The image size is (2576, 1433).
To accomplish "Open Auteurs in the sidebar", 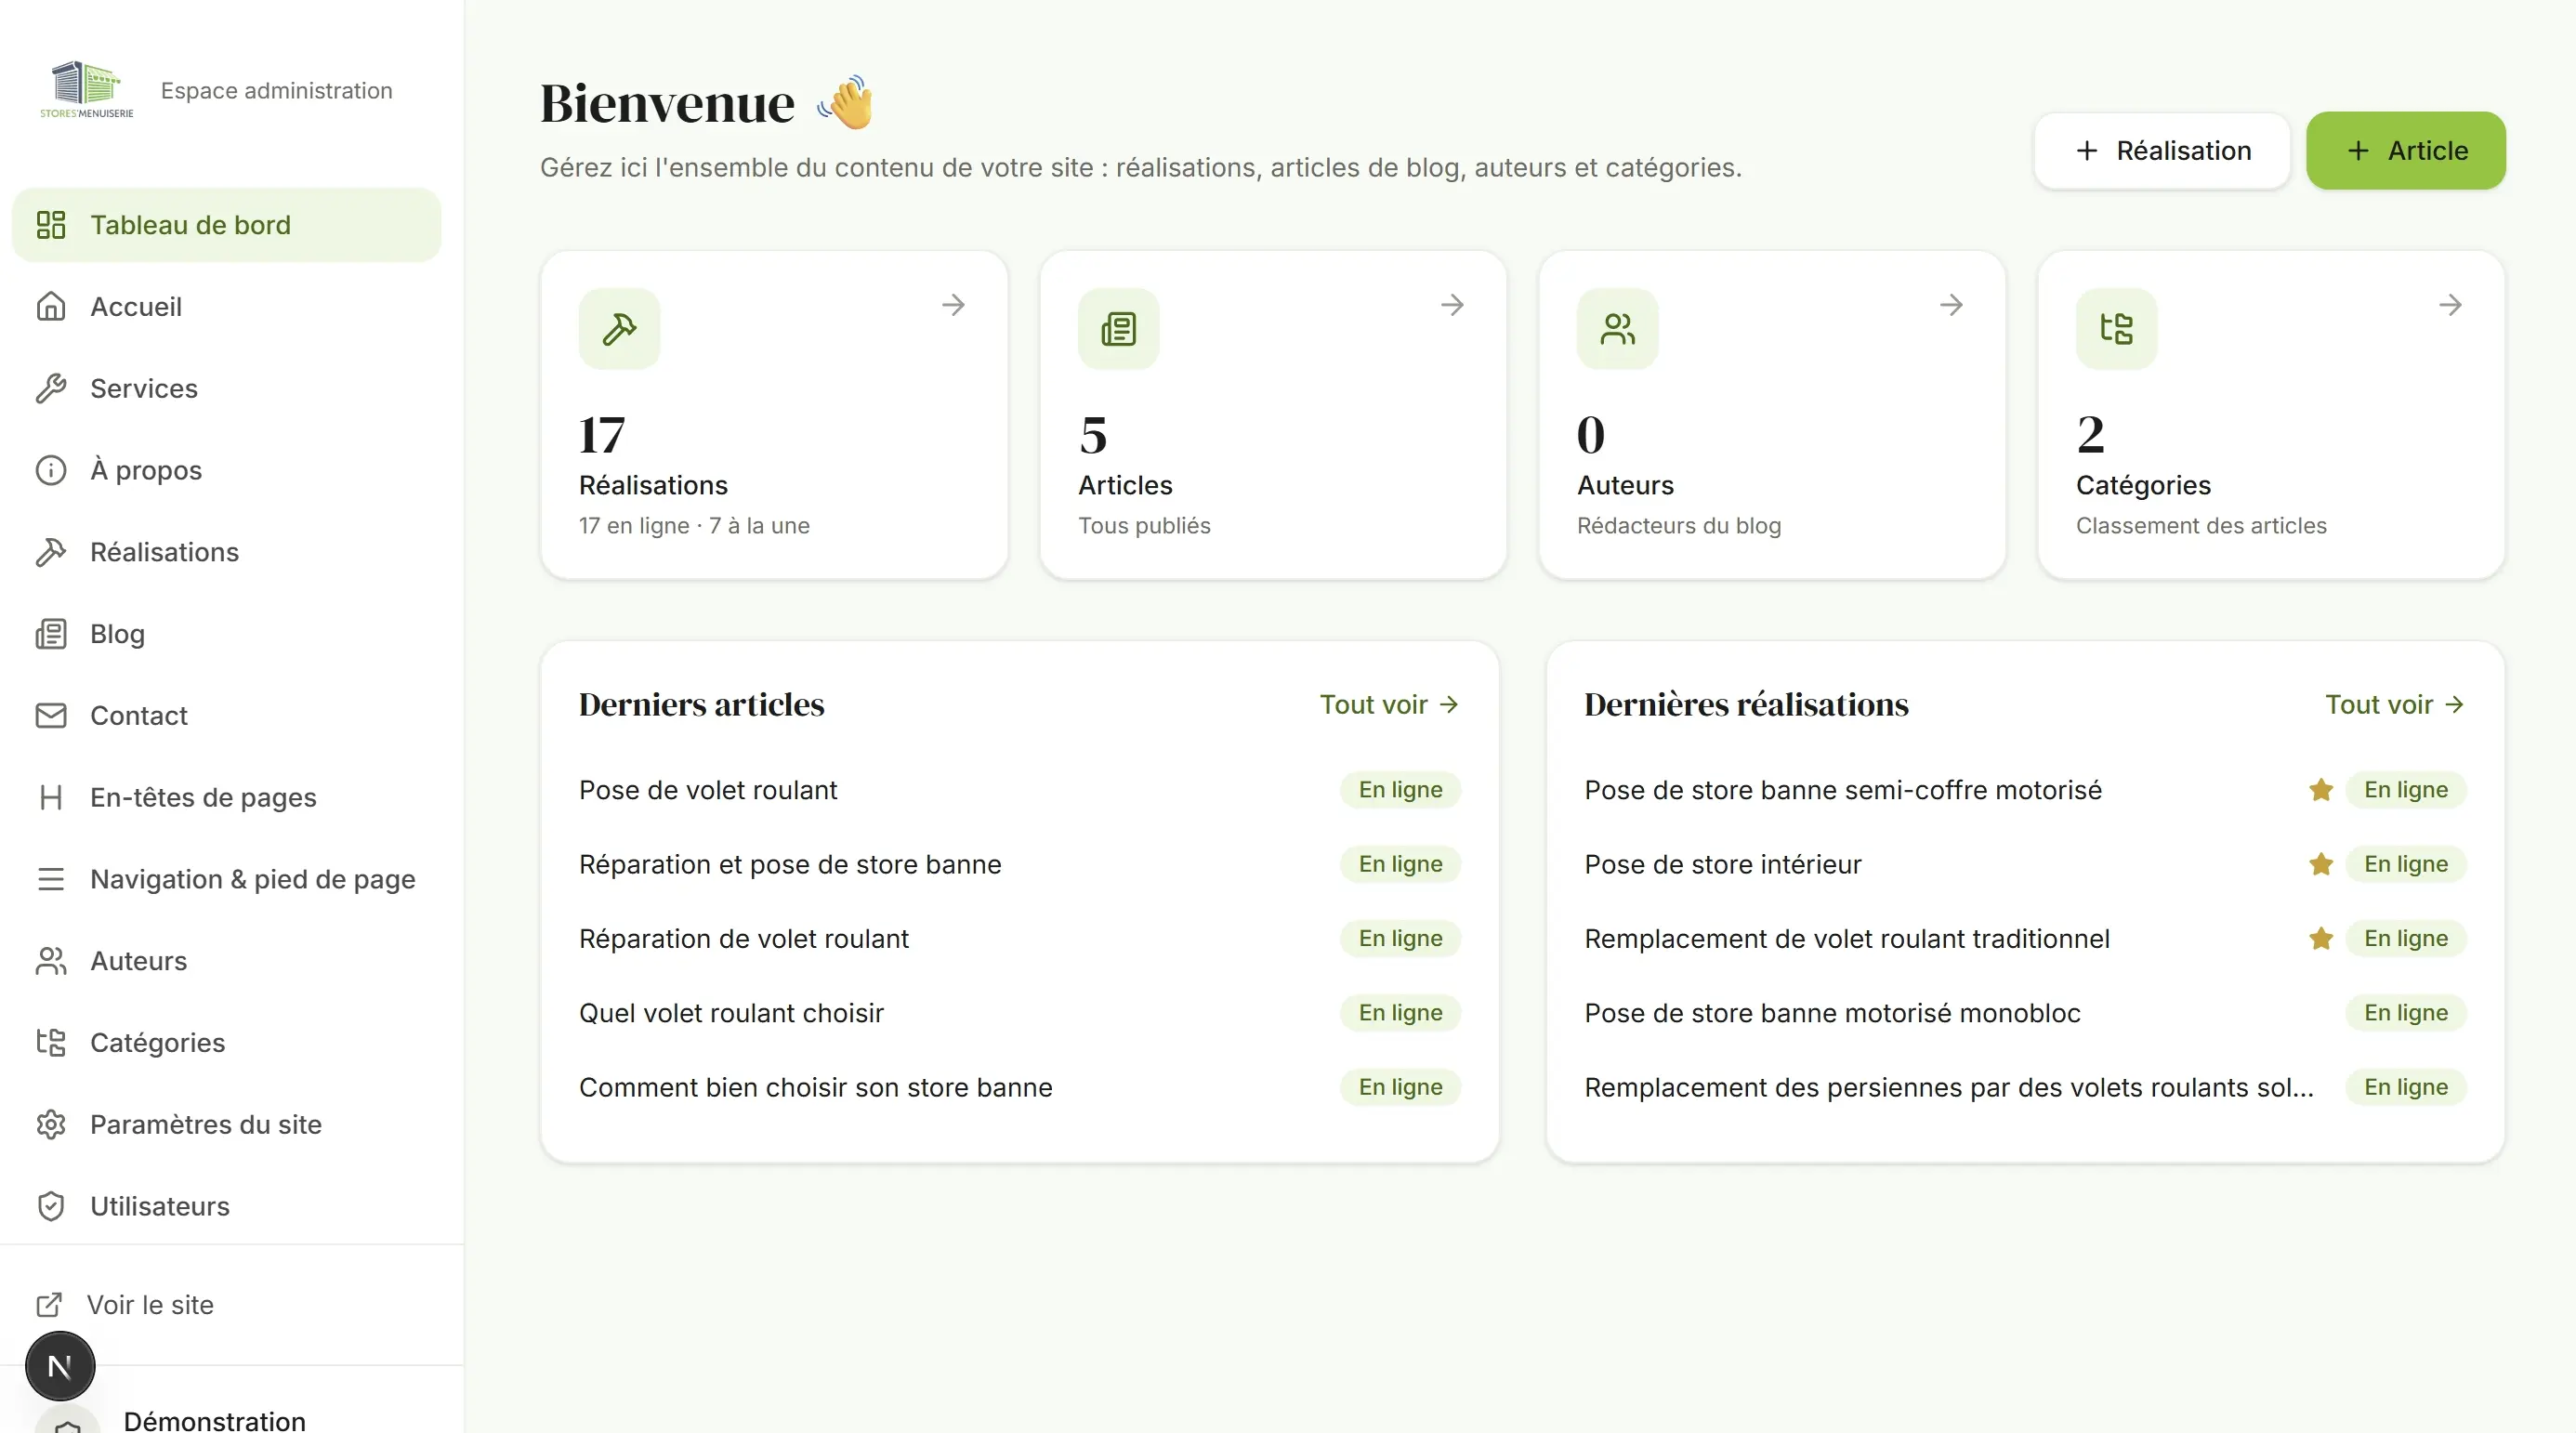I will click(226, 961).
